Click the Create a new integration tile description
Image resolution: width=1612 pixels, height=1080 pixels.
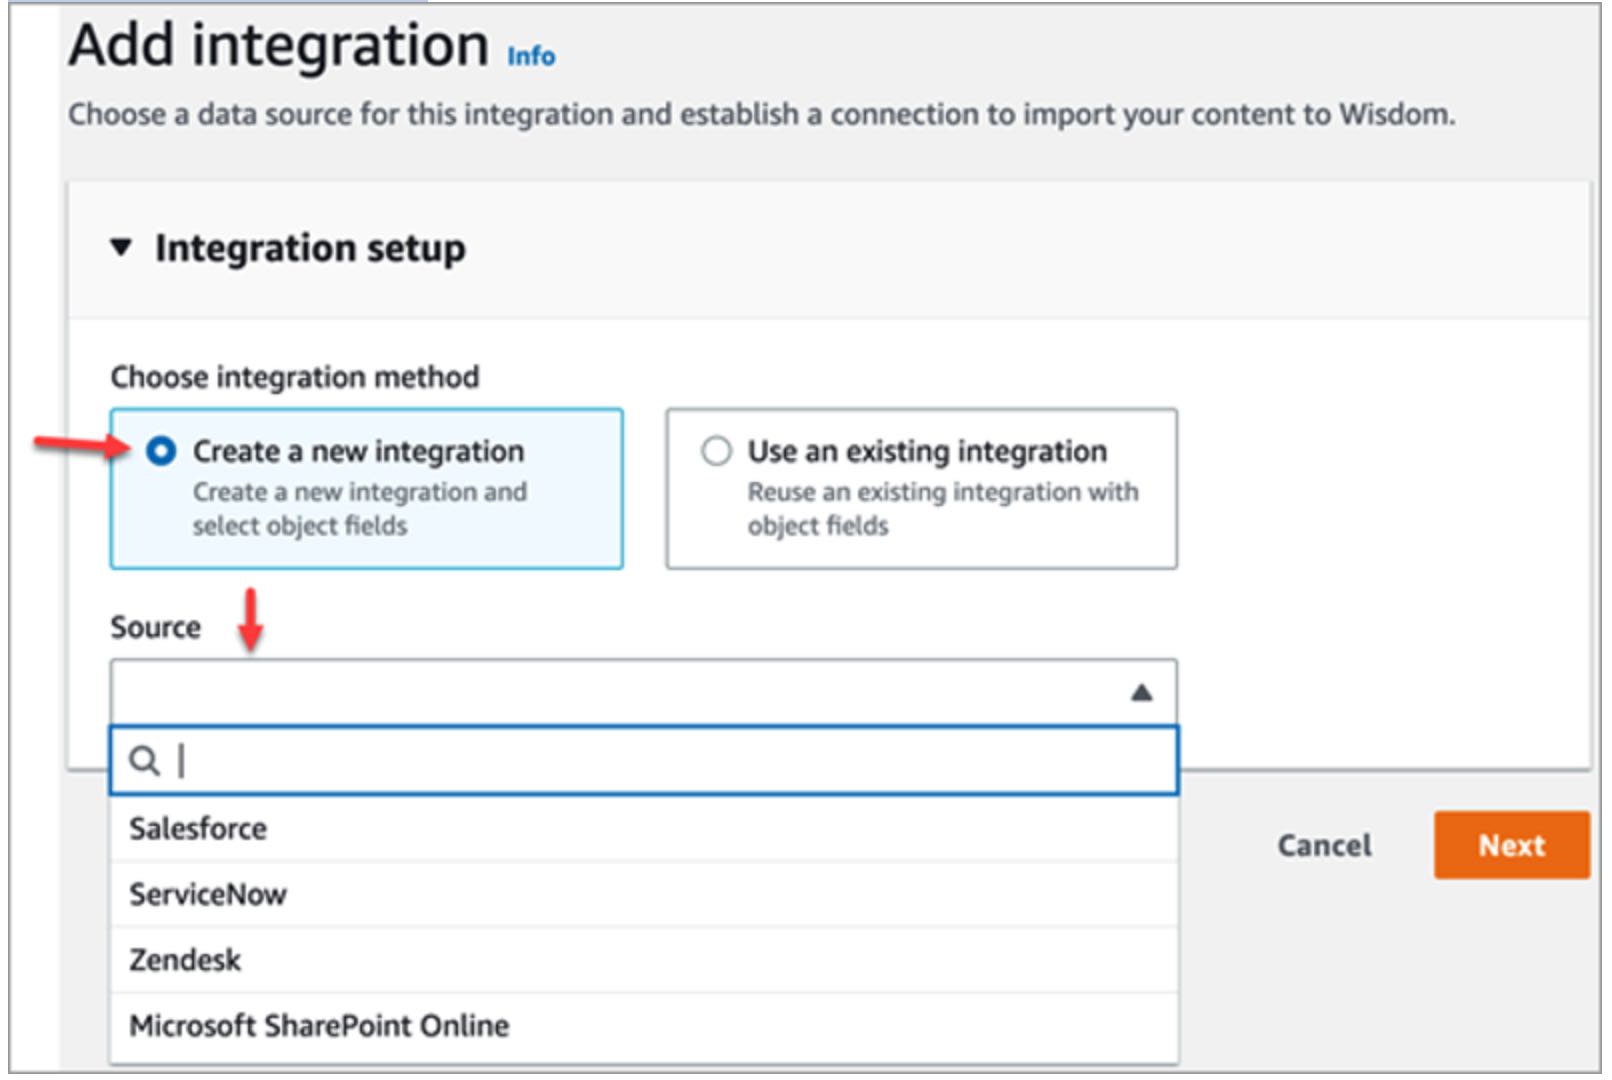pos(359,508)
